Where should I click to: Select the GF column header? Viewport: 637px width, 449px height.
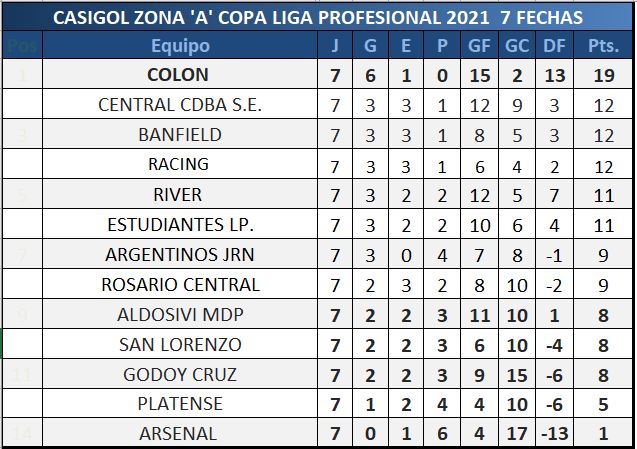(x=478, y=46)
